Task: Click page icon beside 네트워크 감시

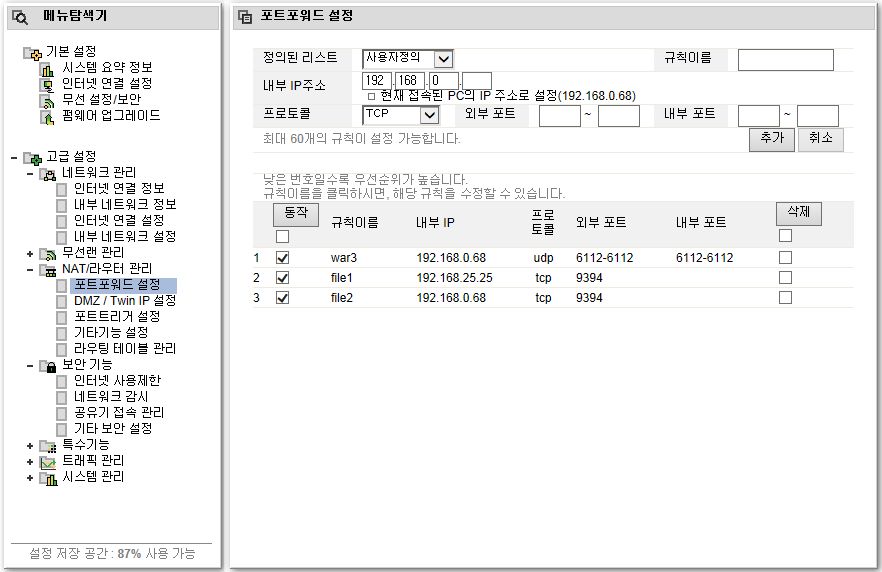Action: click(62, 398)
